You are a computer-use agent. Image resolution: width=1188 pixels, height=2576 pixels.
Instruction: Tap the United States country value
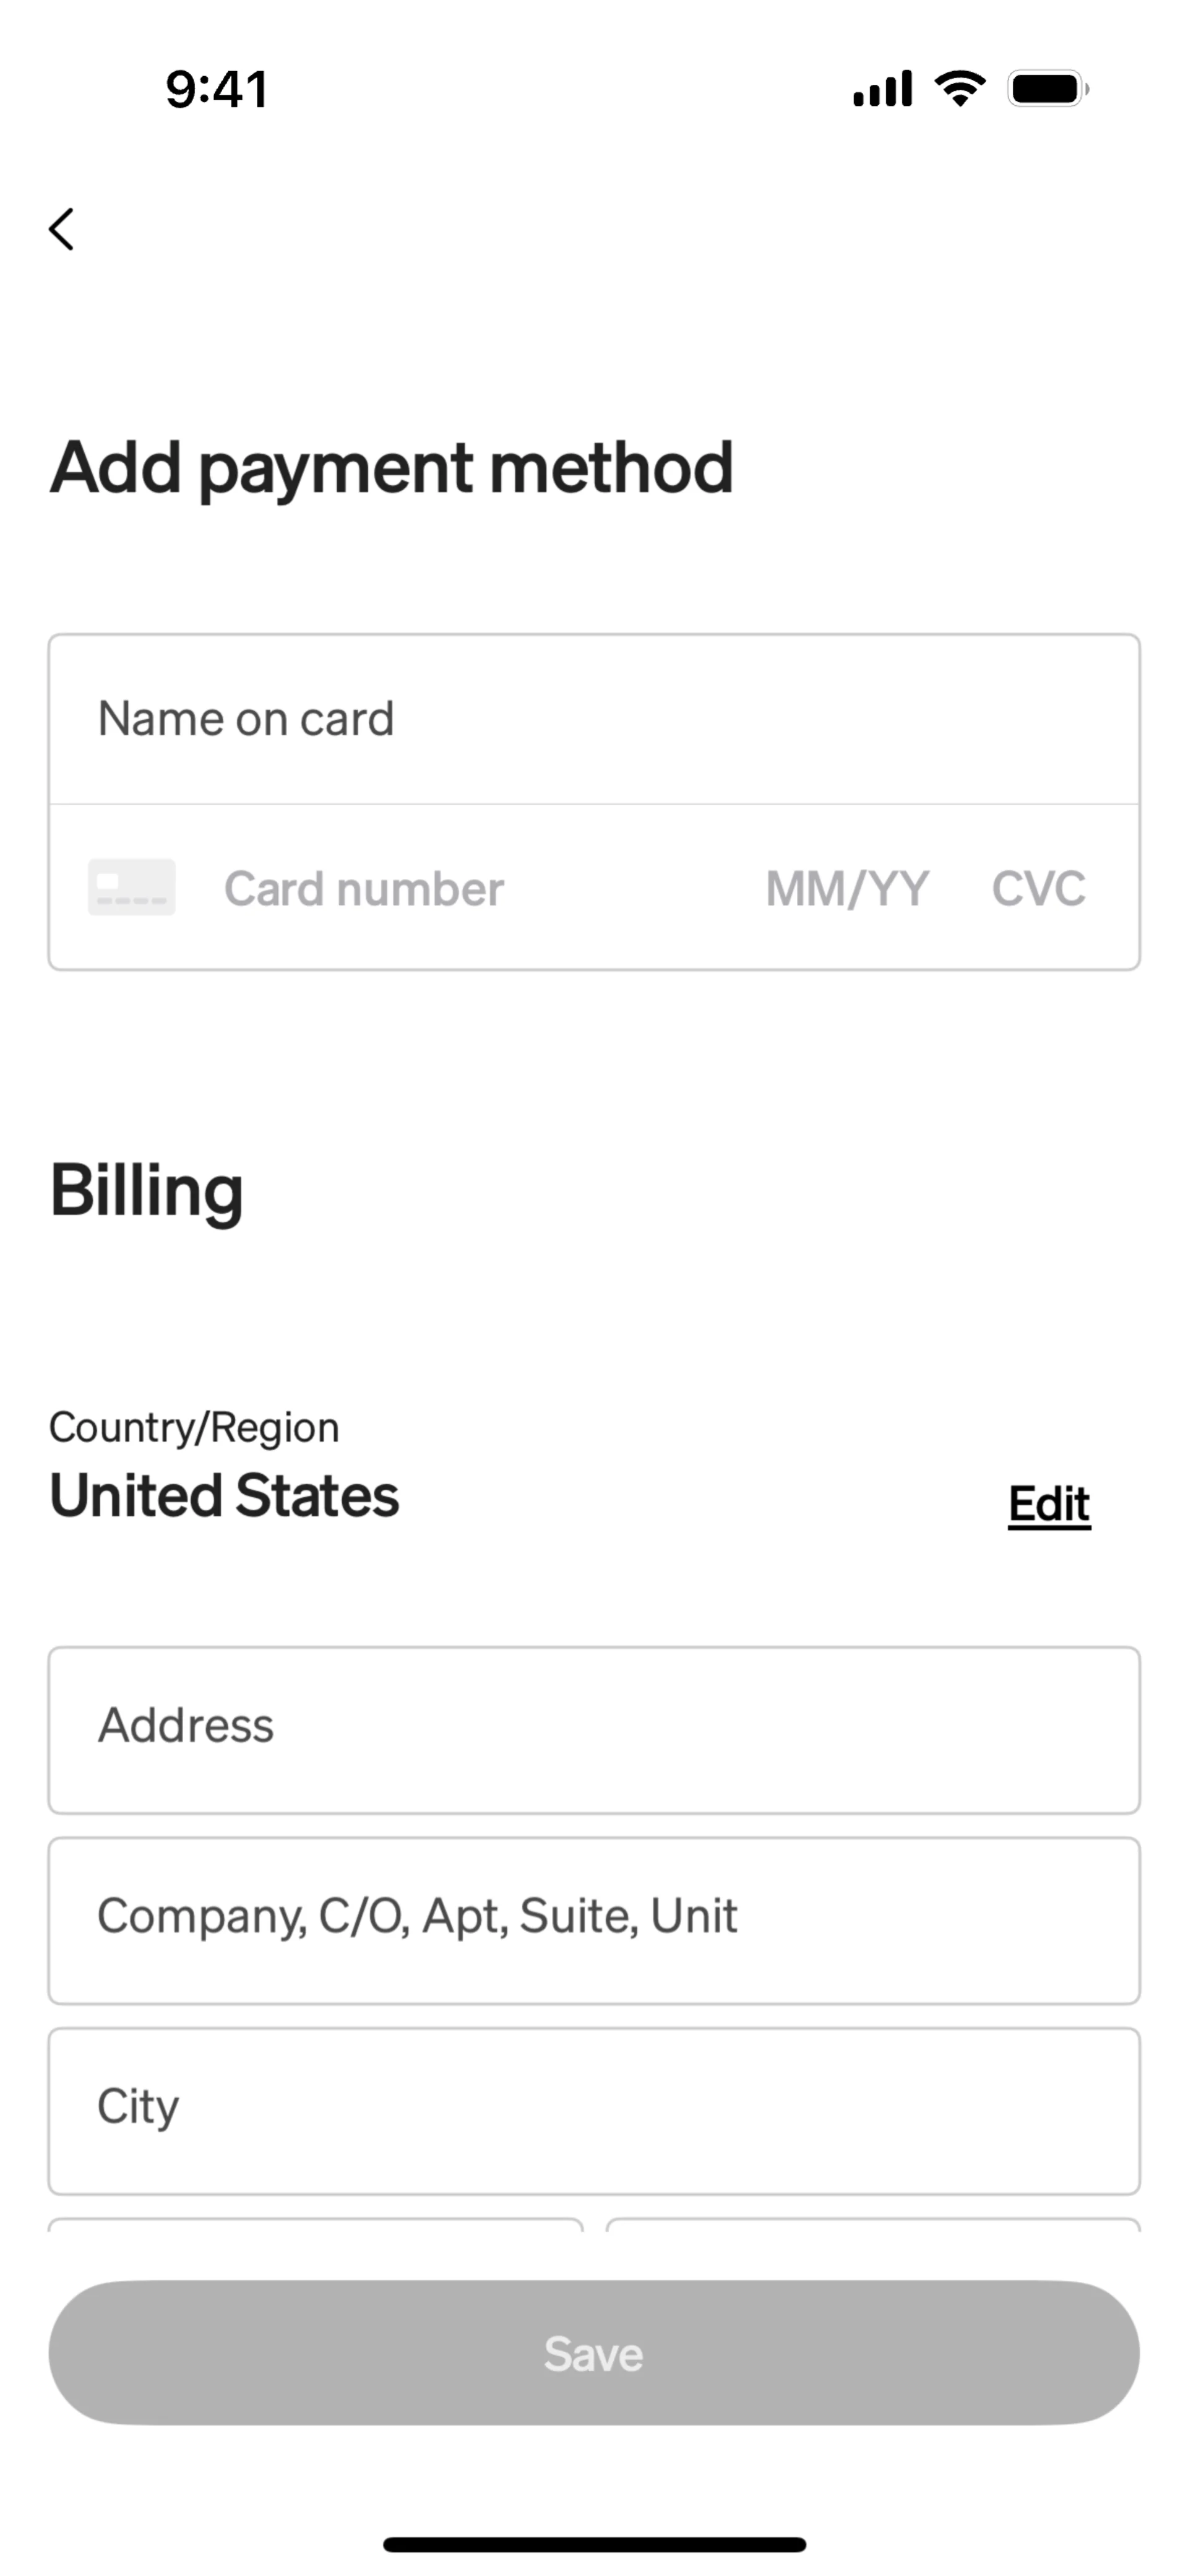pyautogui.click(x=225, y=1496)
